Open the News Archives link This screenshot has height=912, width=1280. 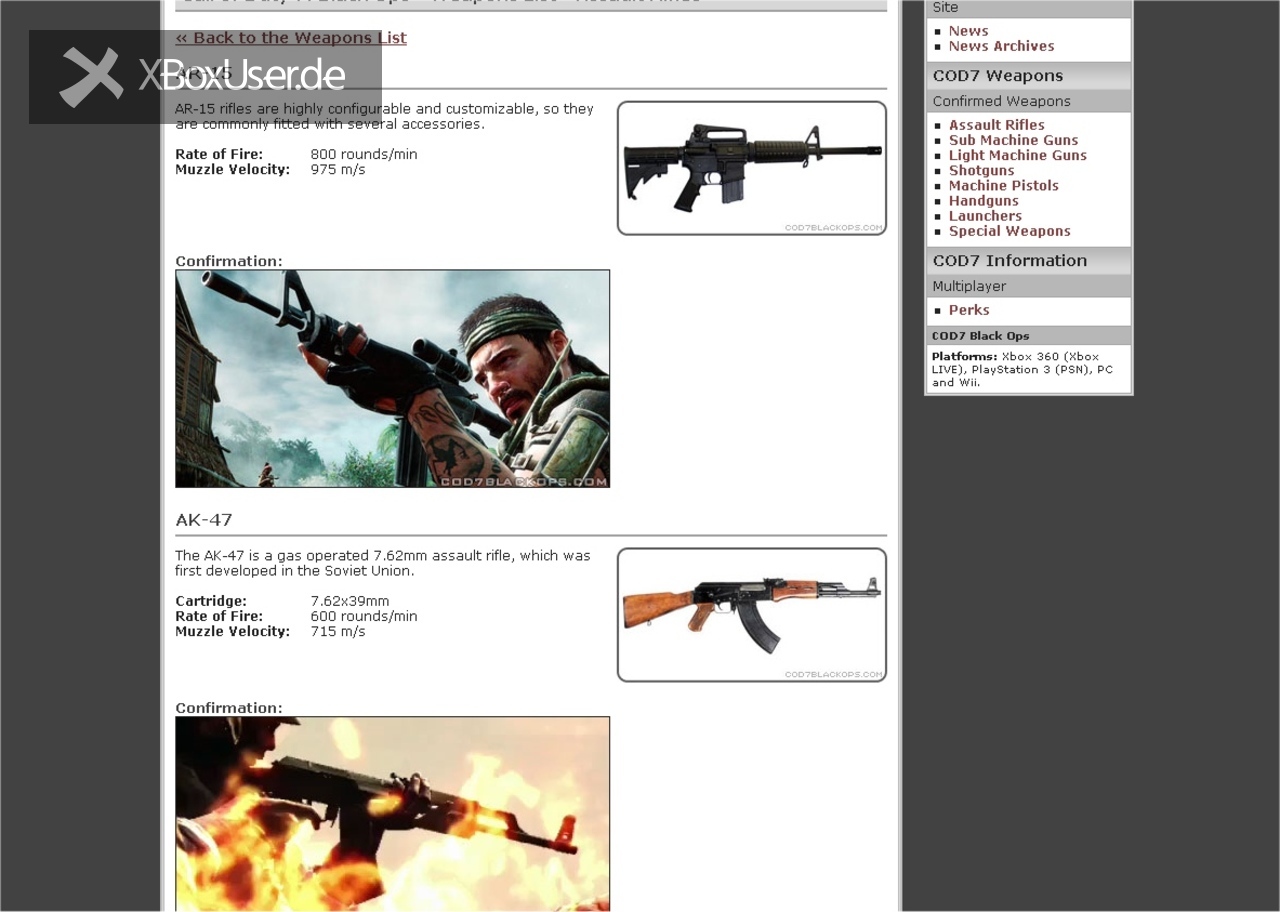click(x=1001, y=46)
